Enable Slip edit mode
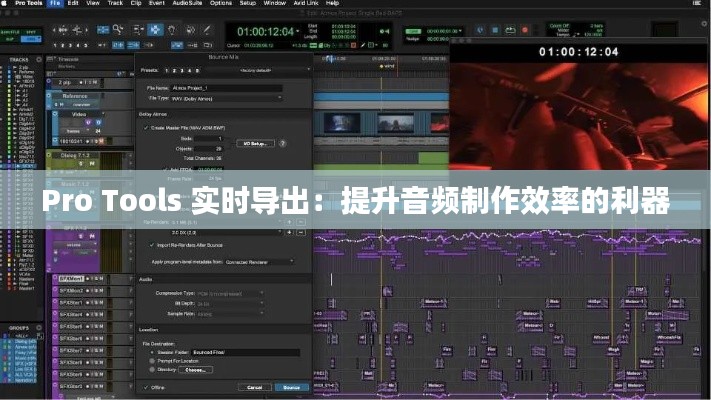 (x=10, y=39)
